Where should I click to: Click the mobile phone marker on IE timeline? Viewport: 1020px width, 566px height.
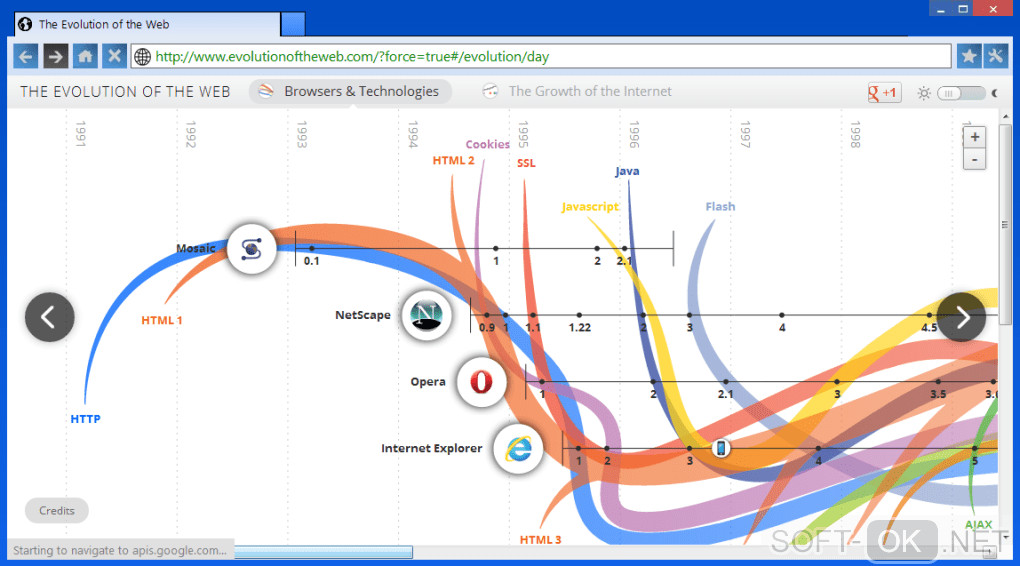[721, 448]
